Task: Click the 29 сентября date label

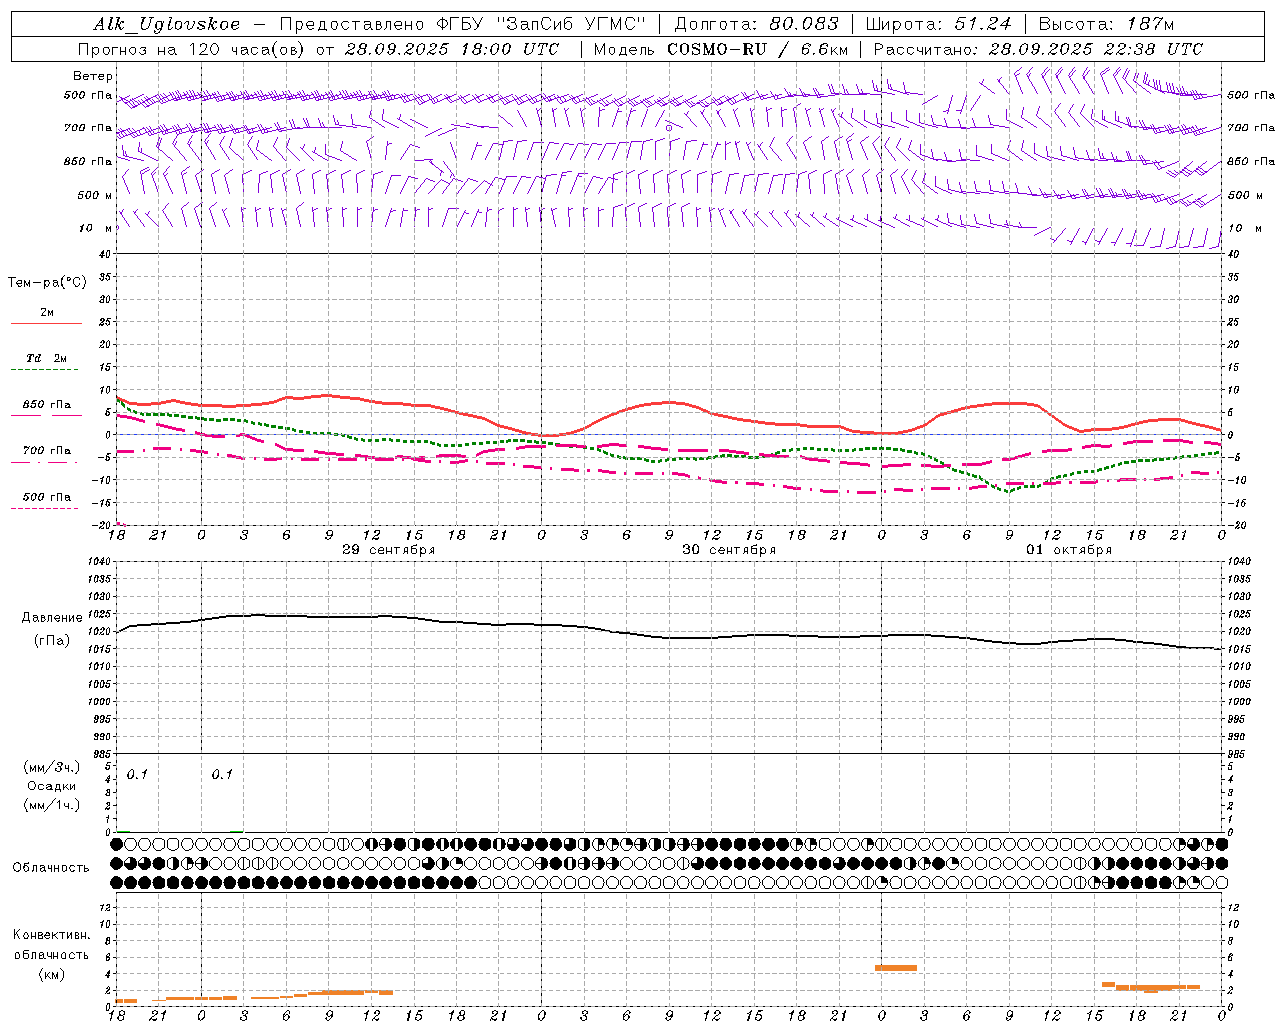Action: tap(388, 550)
